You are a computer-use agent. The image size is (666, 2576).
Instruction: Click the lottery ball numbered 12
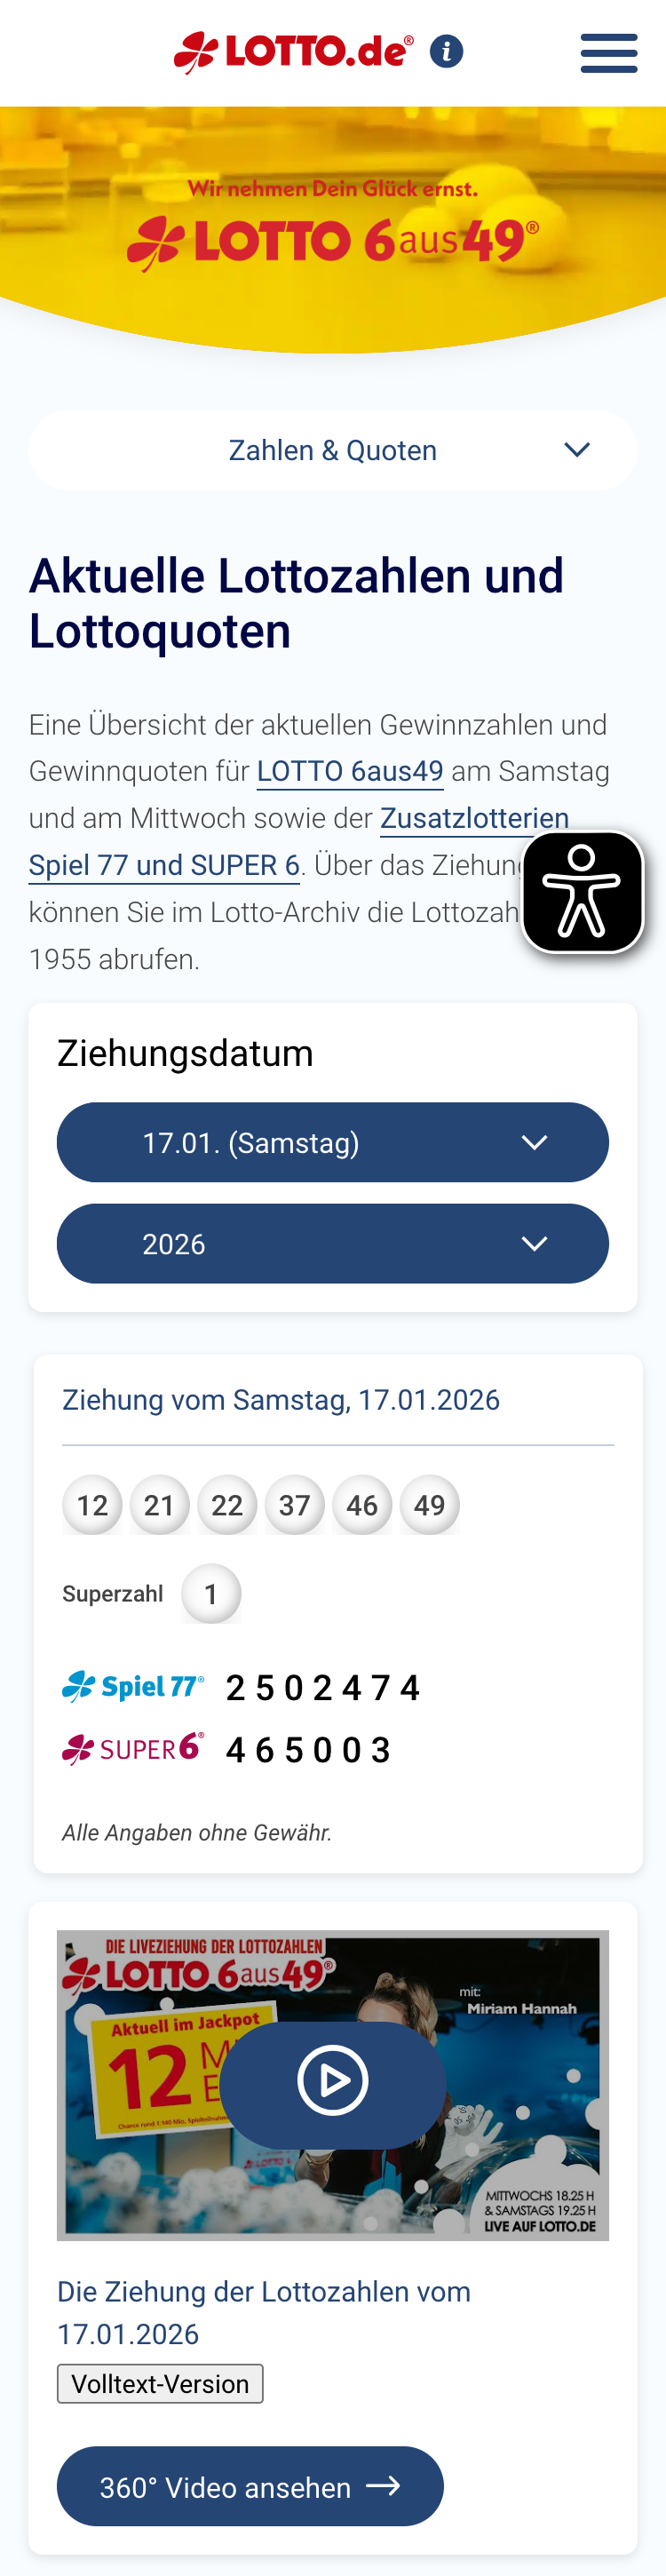coord(92,1504)
